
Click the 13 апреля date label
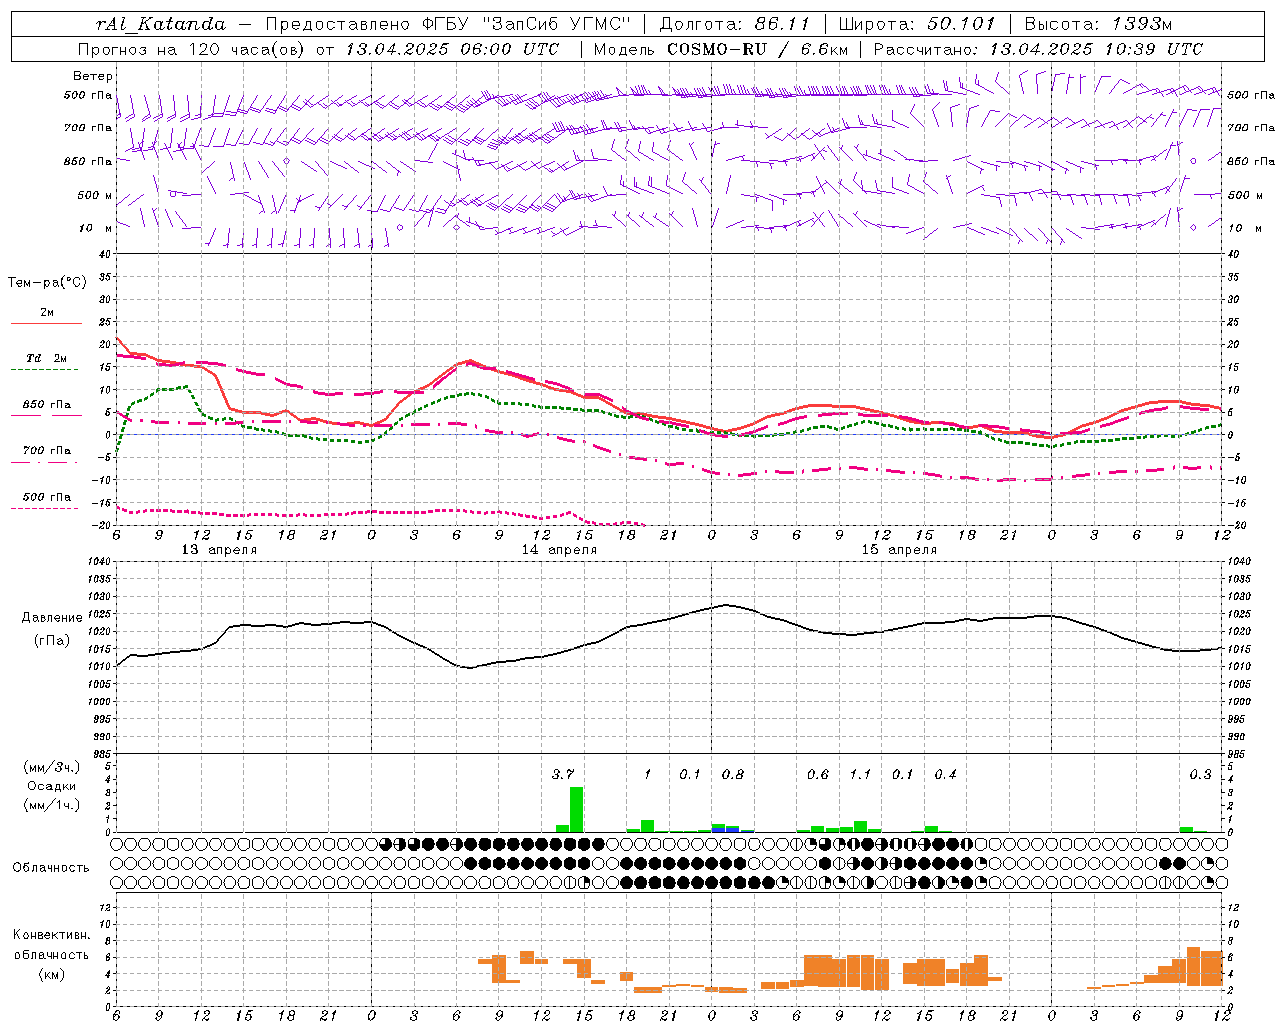pyautogui.click(x=219, y=550)
